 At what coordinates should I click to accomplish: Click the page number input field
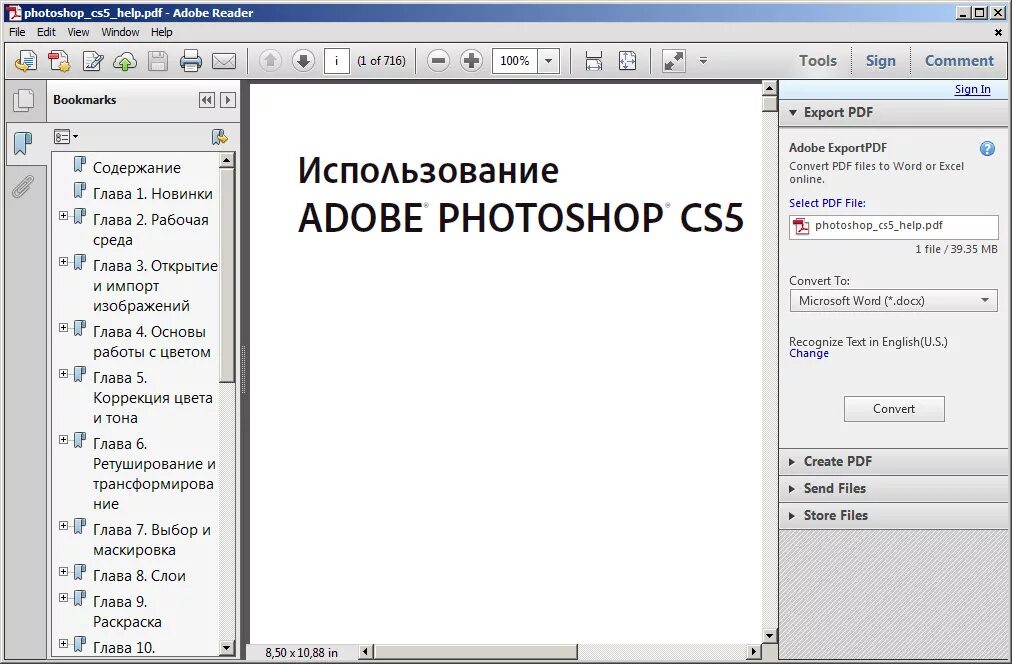pyautogui.click(x=336, y=61)
